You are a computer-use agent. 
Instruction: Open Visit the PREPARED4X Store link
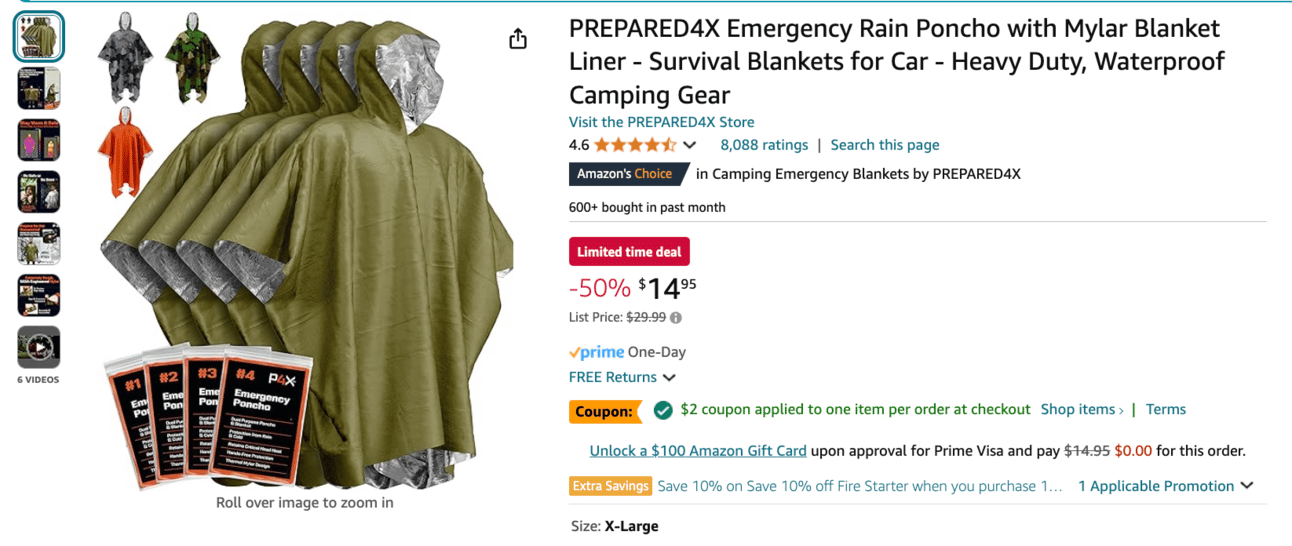click(x=662, y=122)
